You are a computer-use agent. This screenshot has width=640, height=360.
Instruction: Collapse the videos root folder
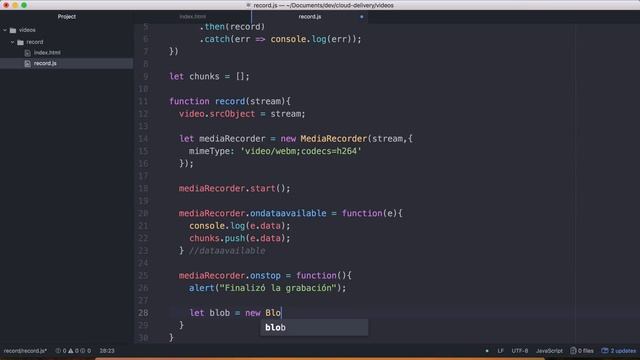click(x=5, y=30)
